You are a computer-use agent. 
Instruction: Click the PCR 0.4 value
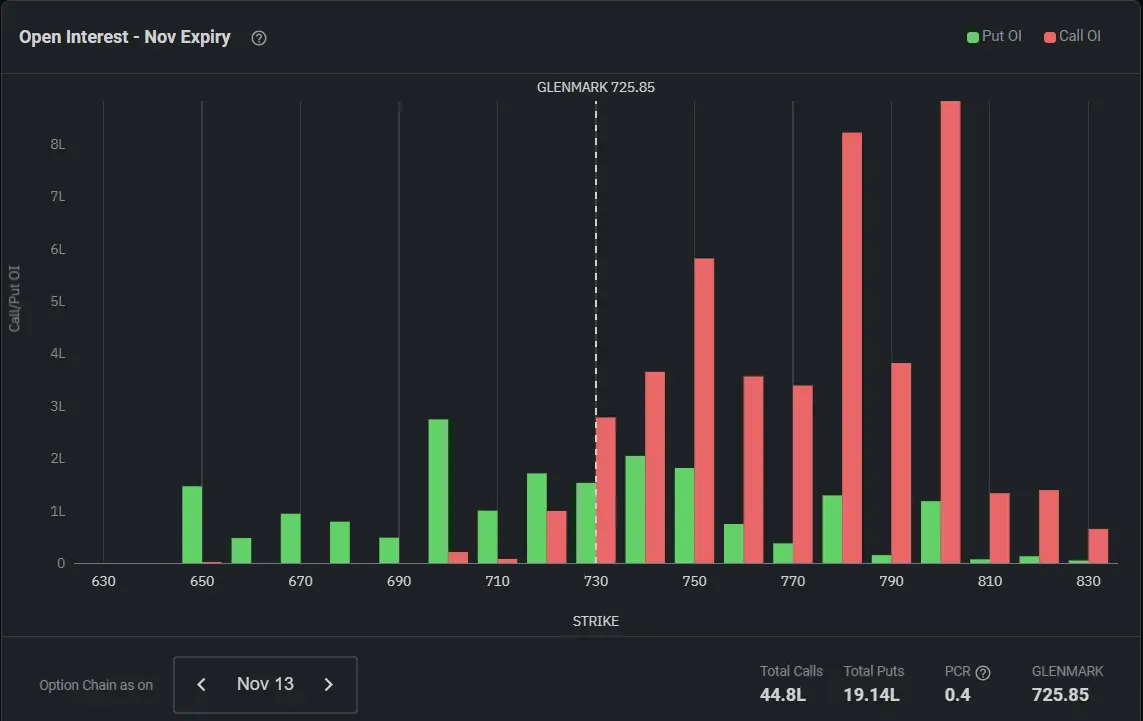pos(957,695)
